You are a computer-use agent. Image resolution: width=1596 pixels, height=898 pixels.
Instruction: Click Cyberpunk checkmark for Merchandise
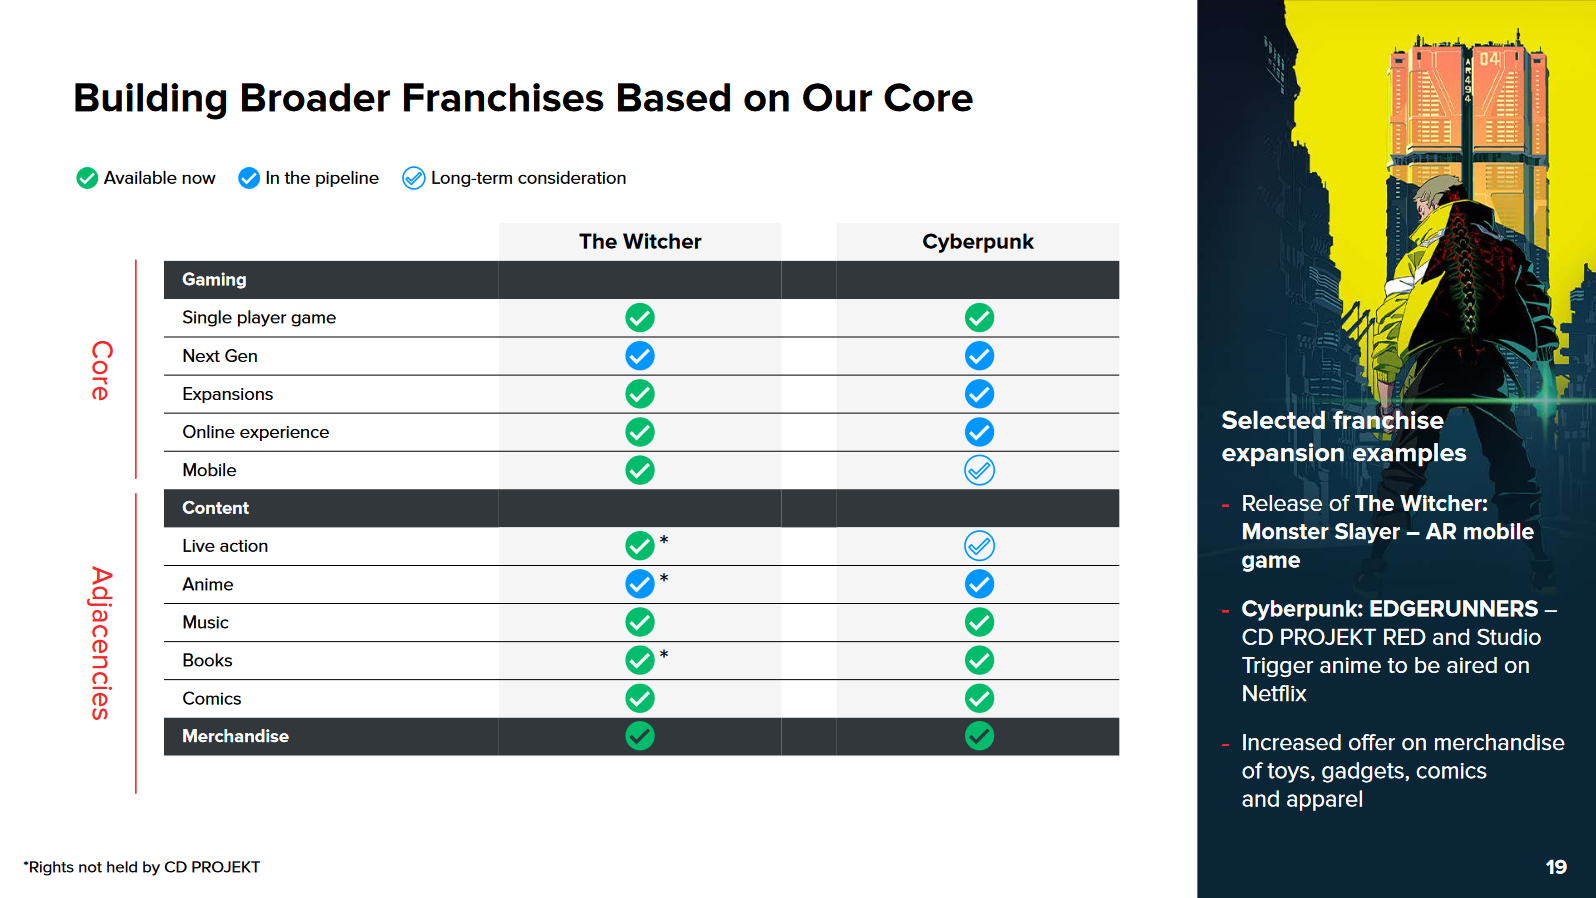(979, 736)
